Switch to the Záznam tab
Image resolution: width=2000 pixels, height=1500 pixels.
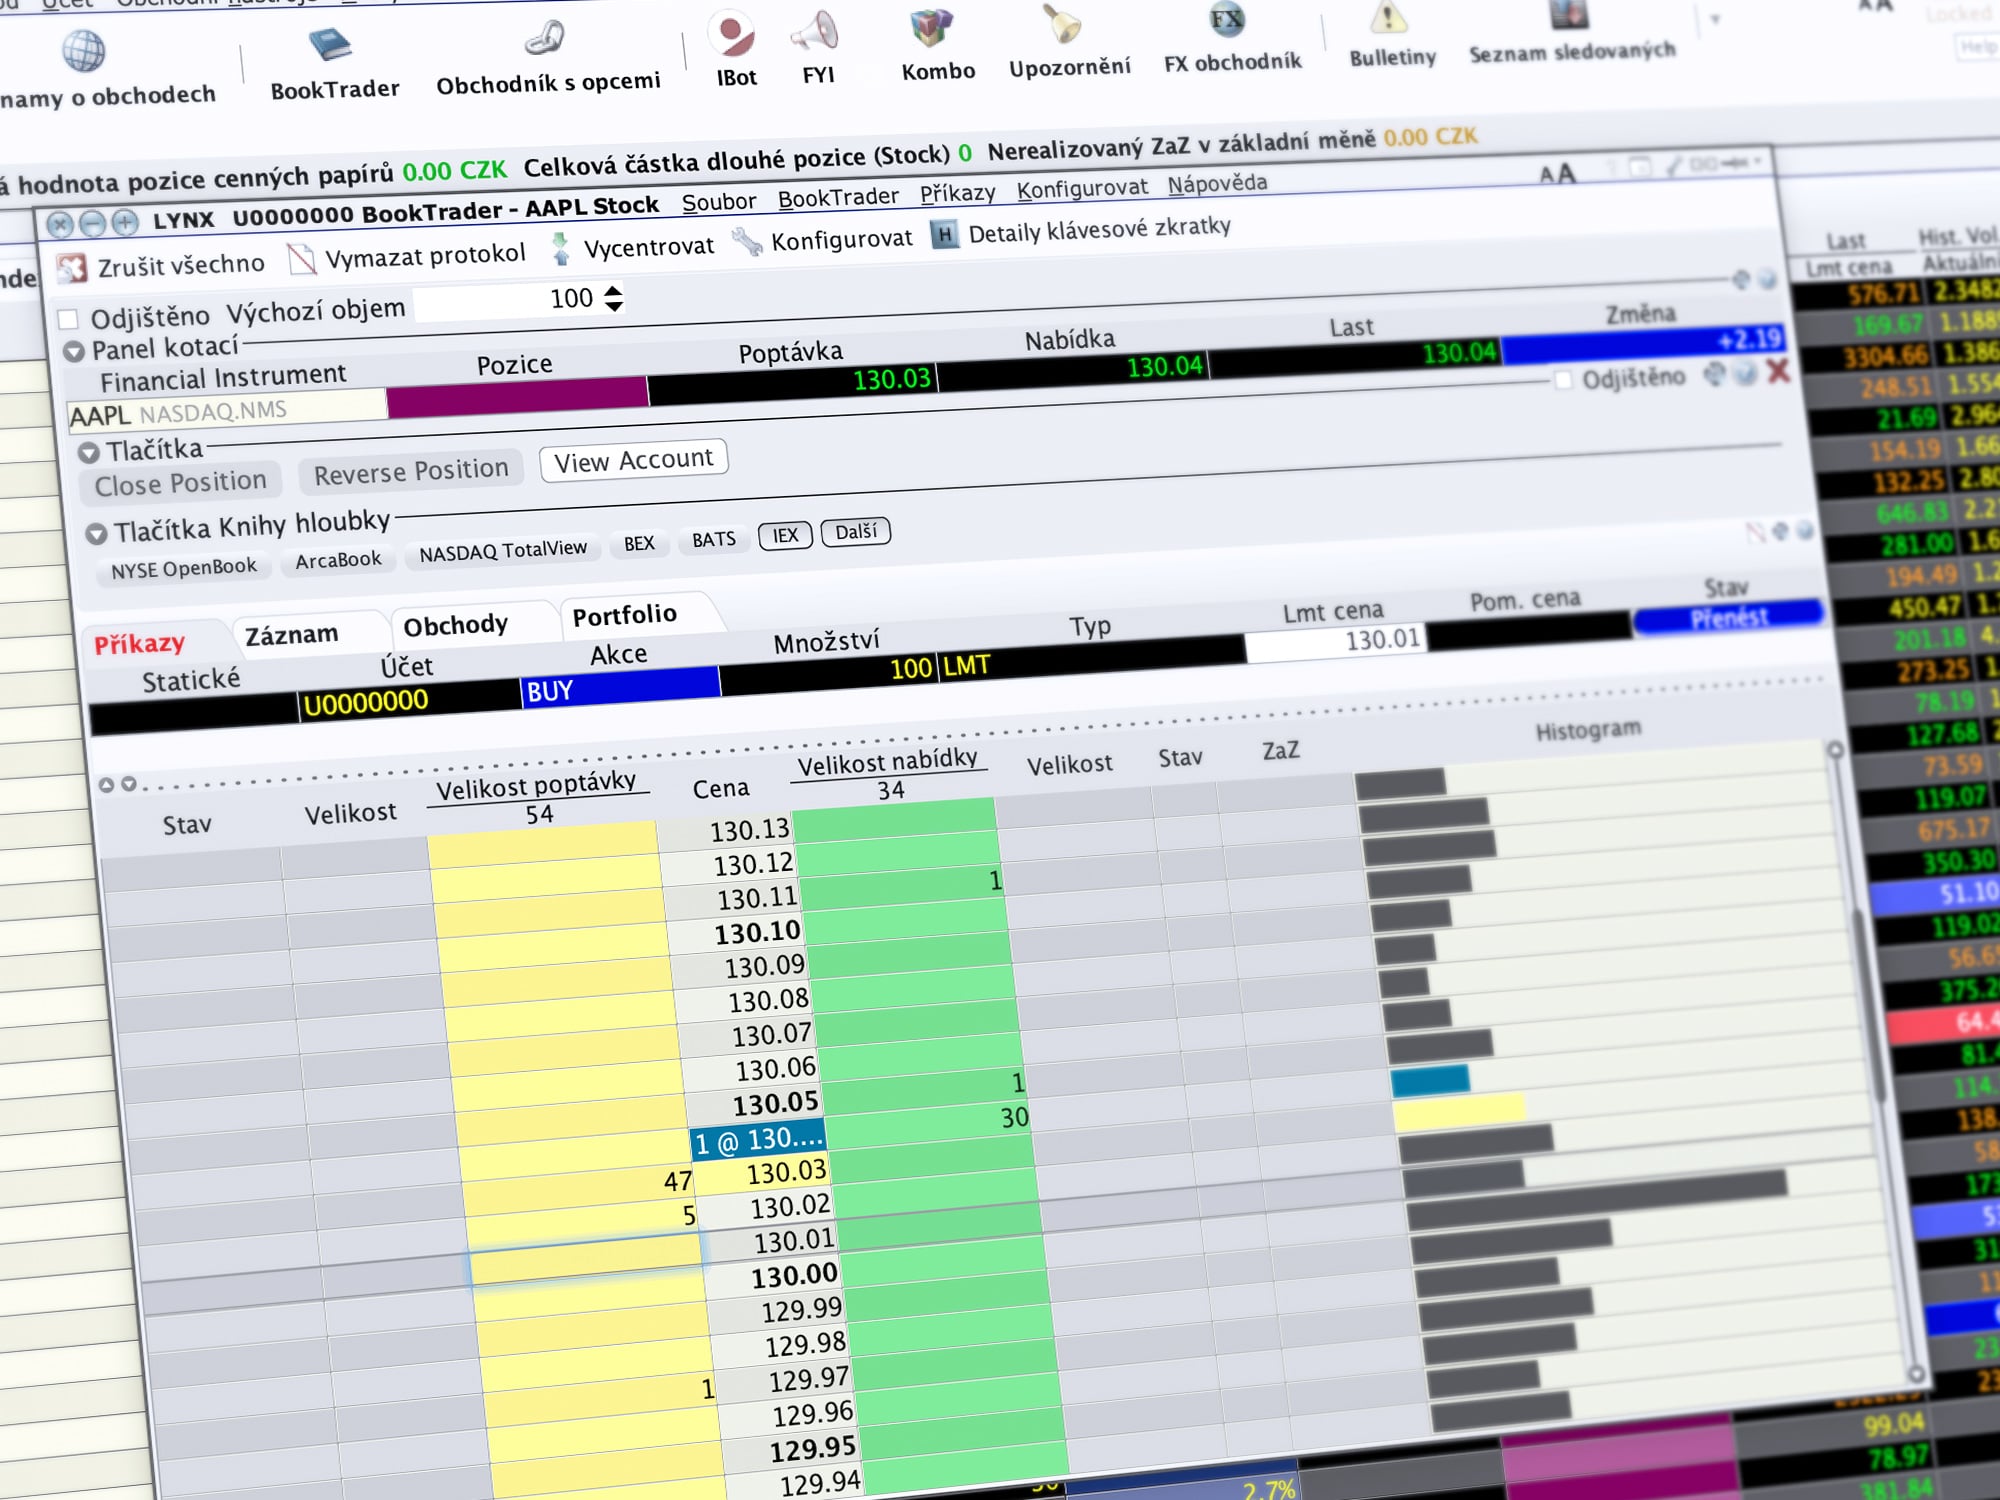click(292, 634)
